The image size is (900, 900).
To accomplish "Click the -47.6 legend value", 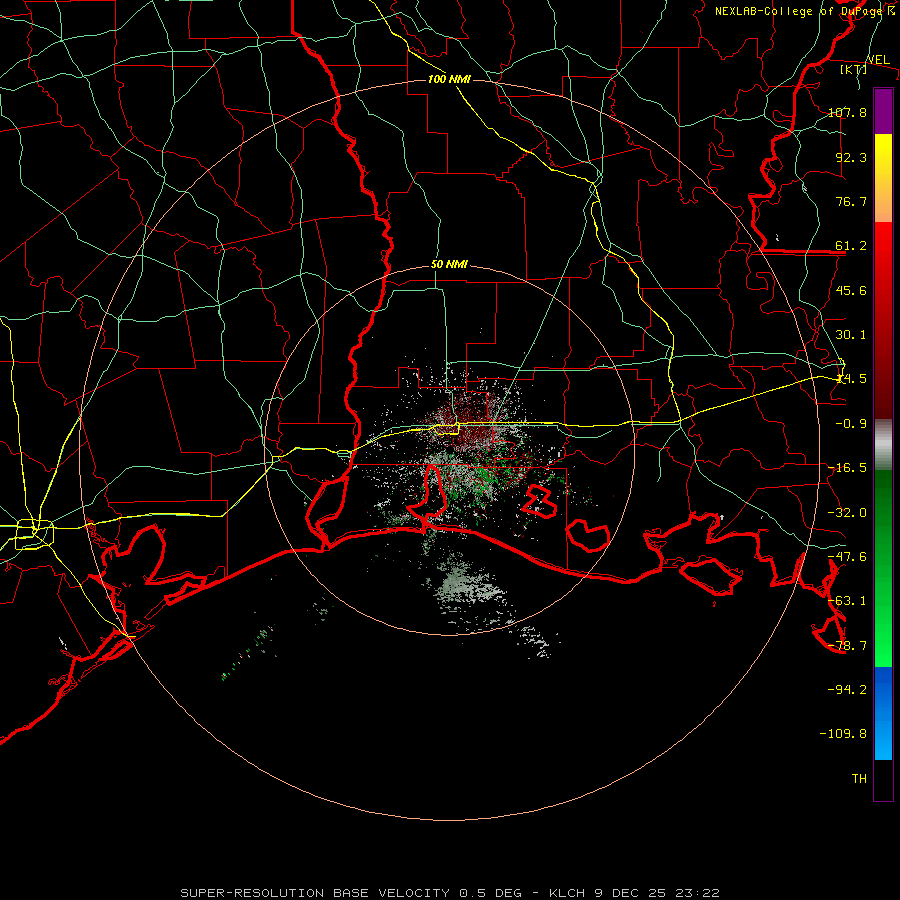I will [847, 557].
